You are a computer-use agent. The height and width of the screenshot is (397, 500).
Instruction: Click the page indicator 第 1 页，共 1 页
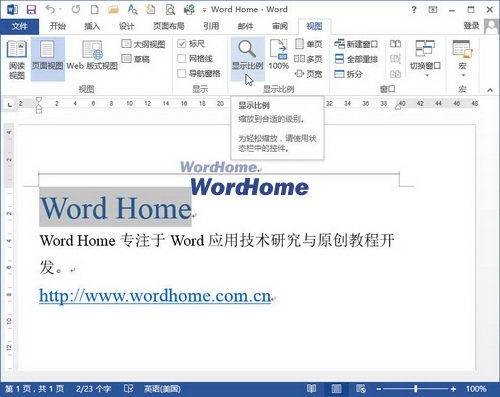pyautogui.click(x=35, y=389)
